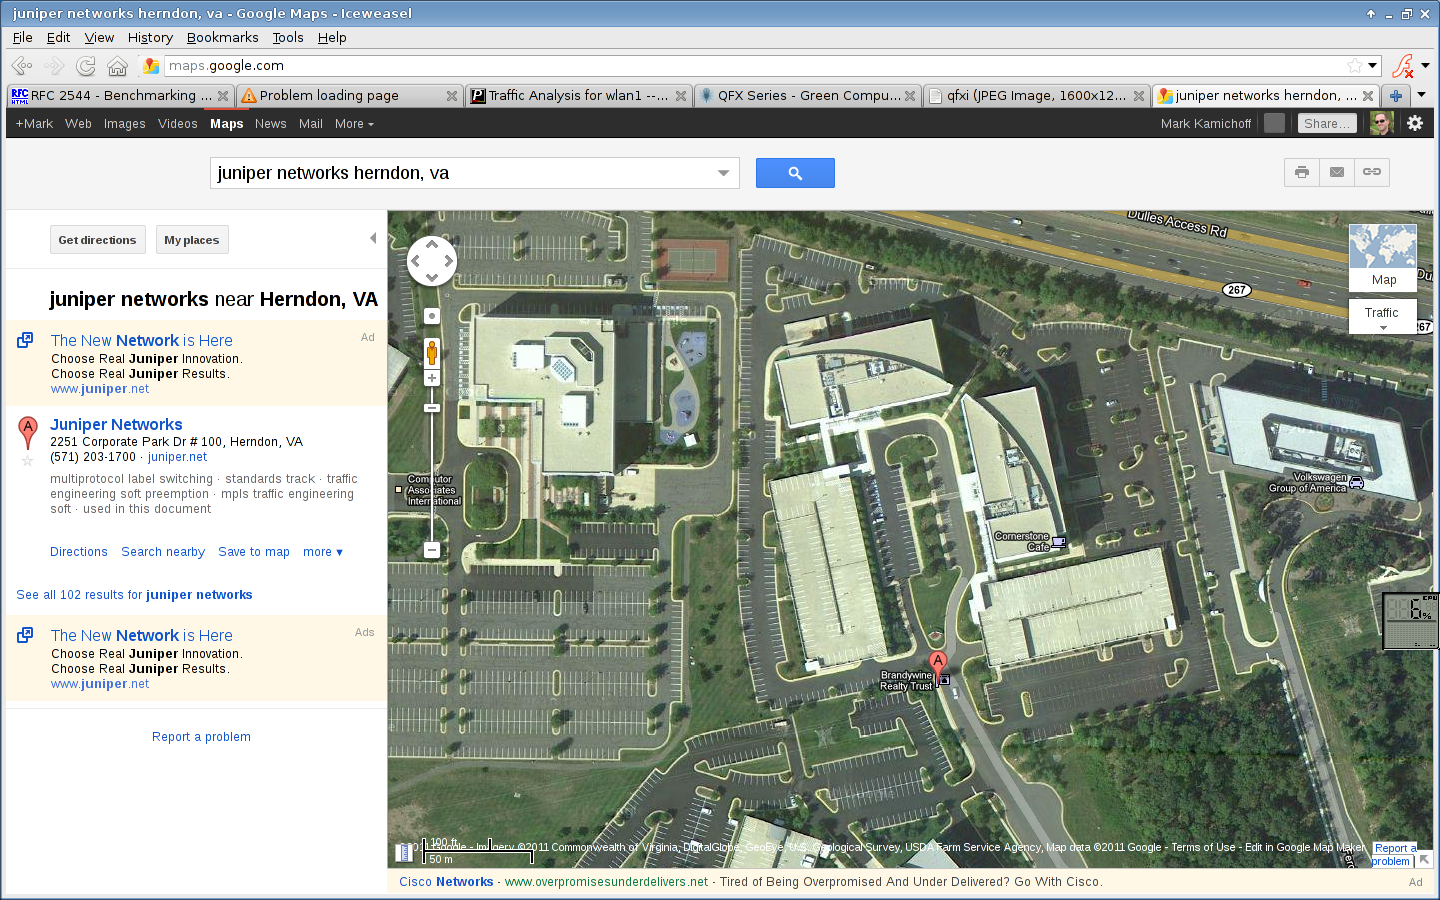
Task: Pick up the Street View pegman
Action: click(x=432, y=352)
